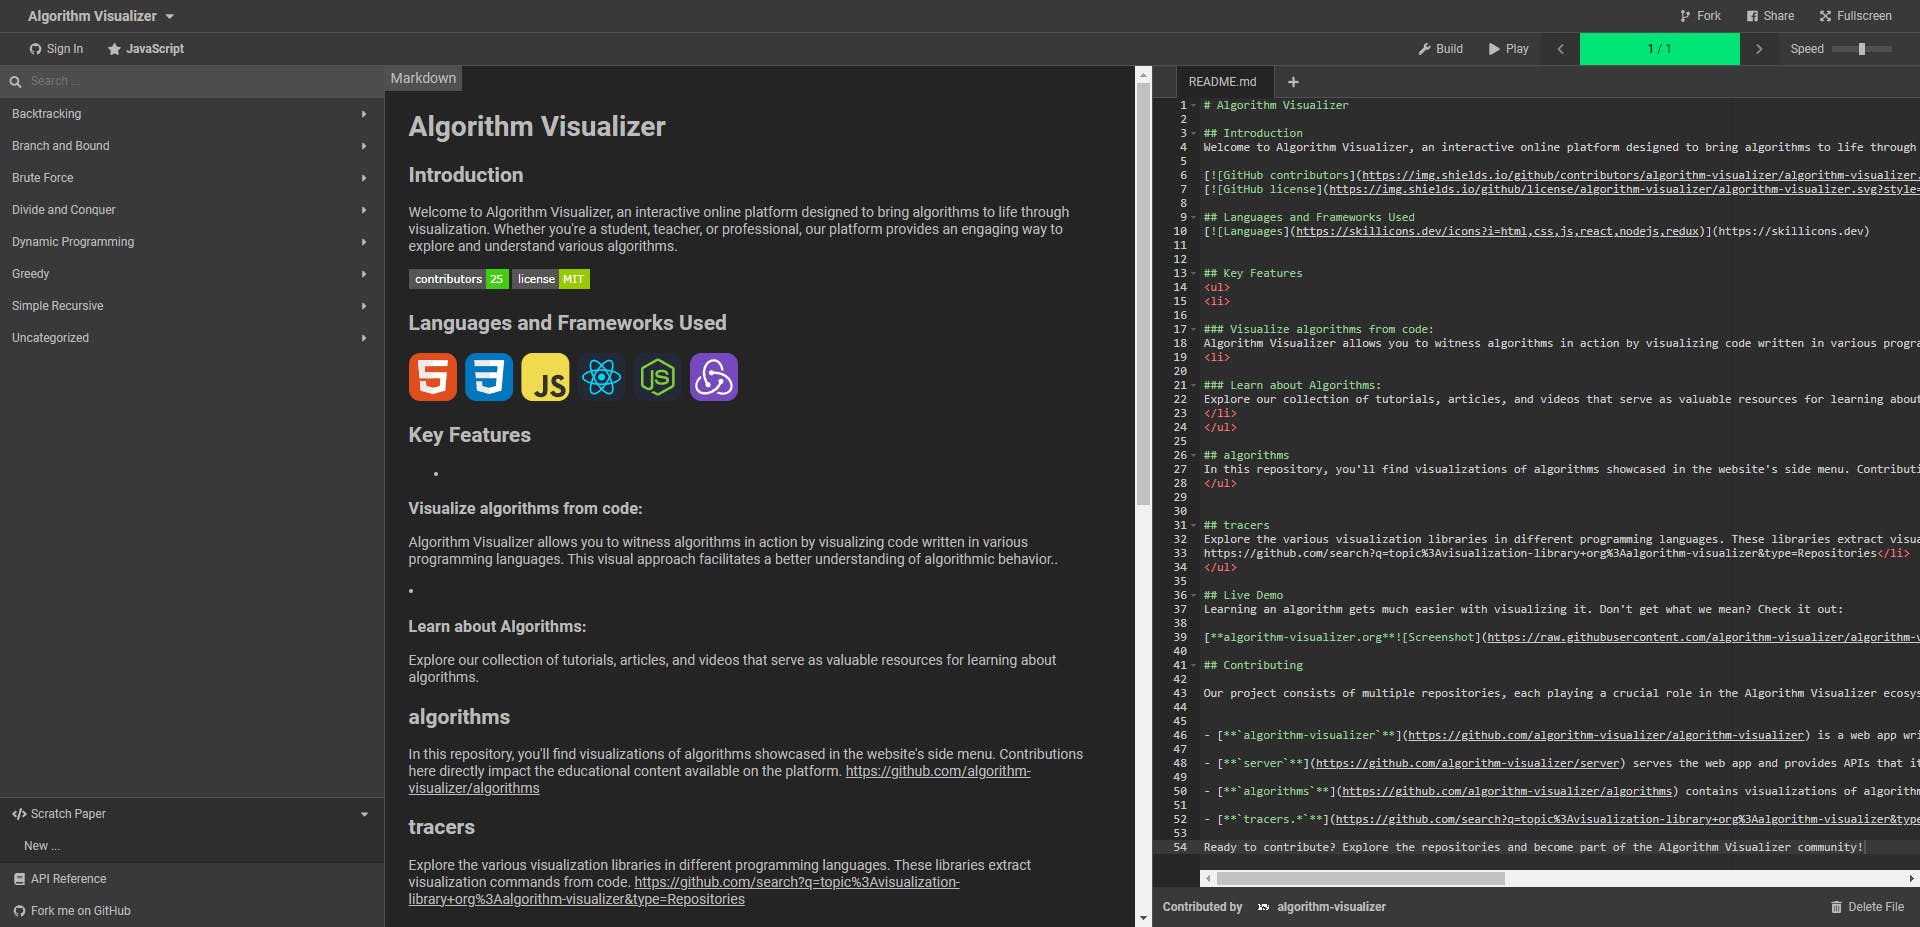This screenshot has width=1920, height=927.
Task: Click the Scratch Paper code icon
Action: pyautogui.click(x=19, y=814)
